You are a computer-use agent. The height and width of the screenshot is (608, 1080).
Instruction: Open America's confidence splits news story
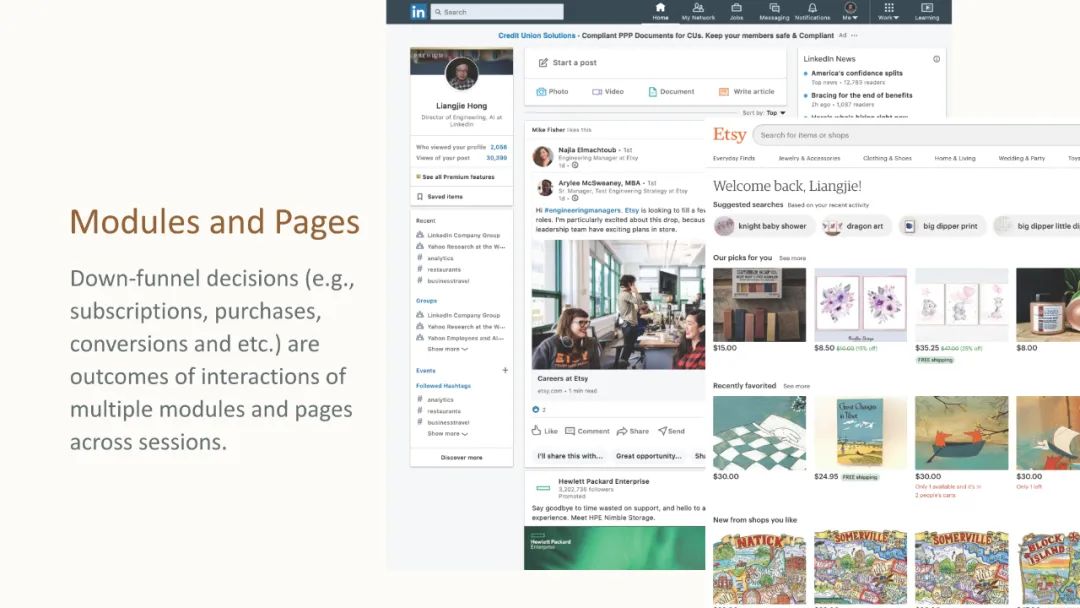point(856,73)
